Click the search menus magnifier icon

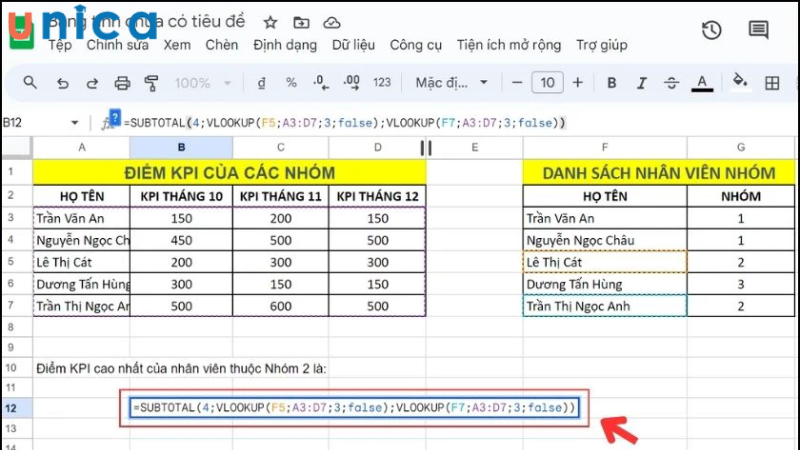tap(30, 82)
